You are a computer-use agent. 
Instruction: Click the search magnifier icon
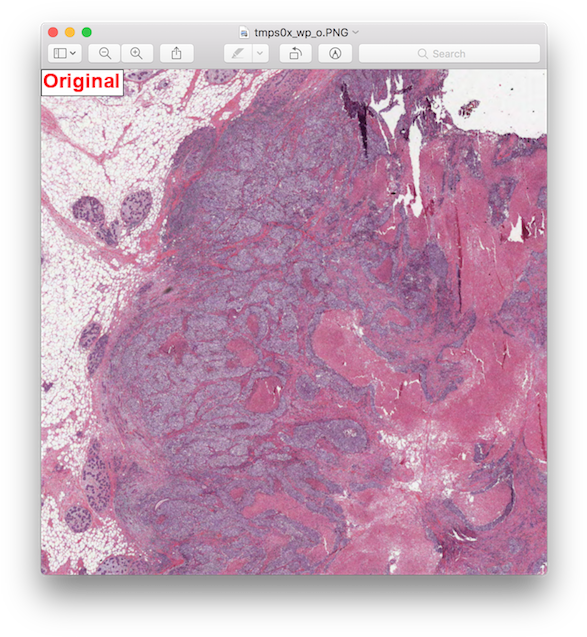tap(422, 54)
